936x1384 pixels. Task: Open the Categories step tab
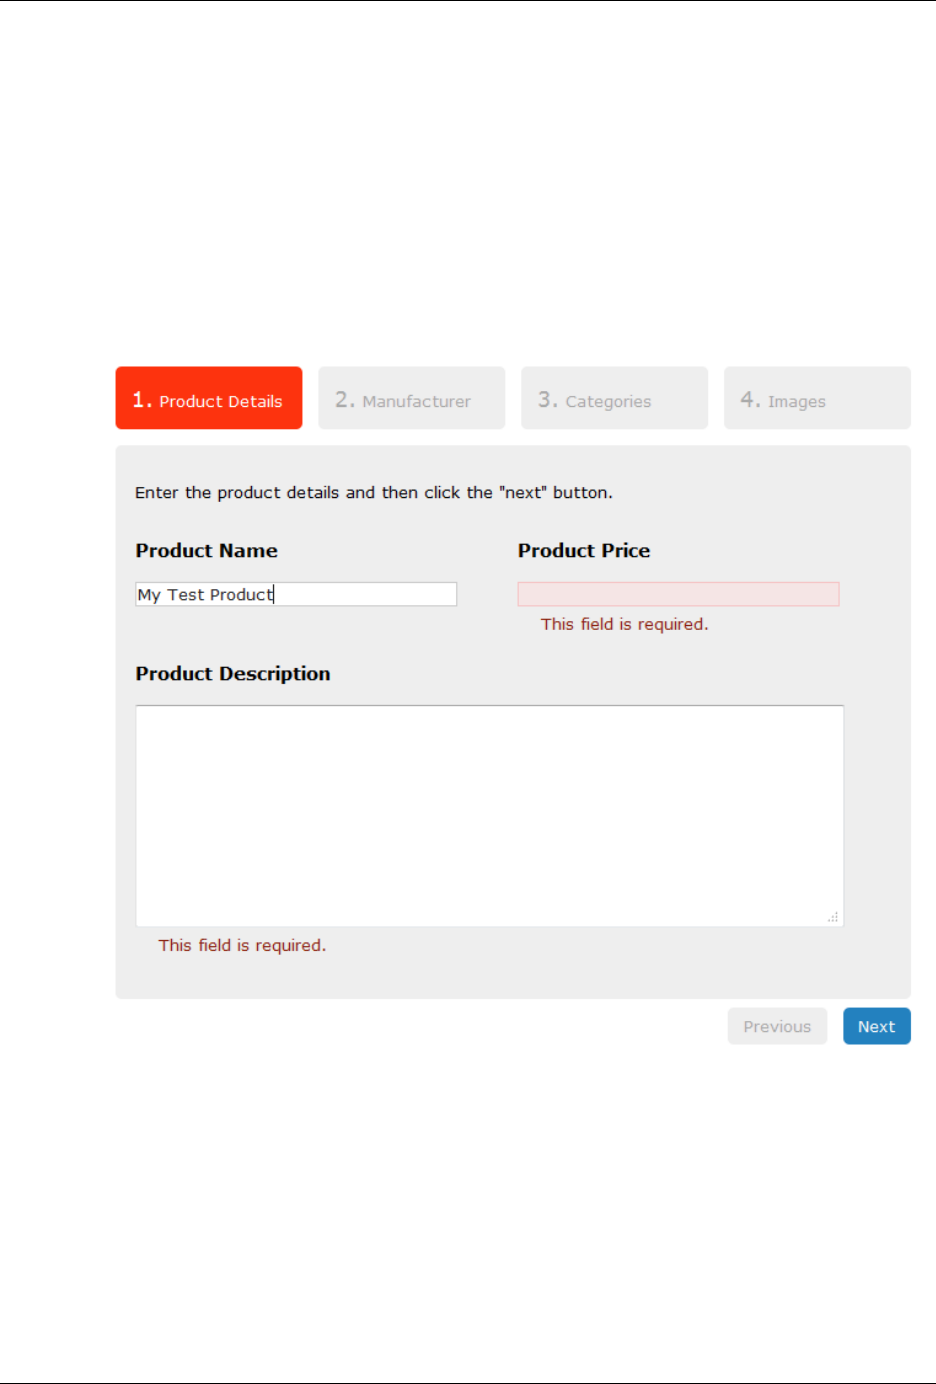[x=614, y=398]
